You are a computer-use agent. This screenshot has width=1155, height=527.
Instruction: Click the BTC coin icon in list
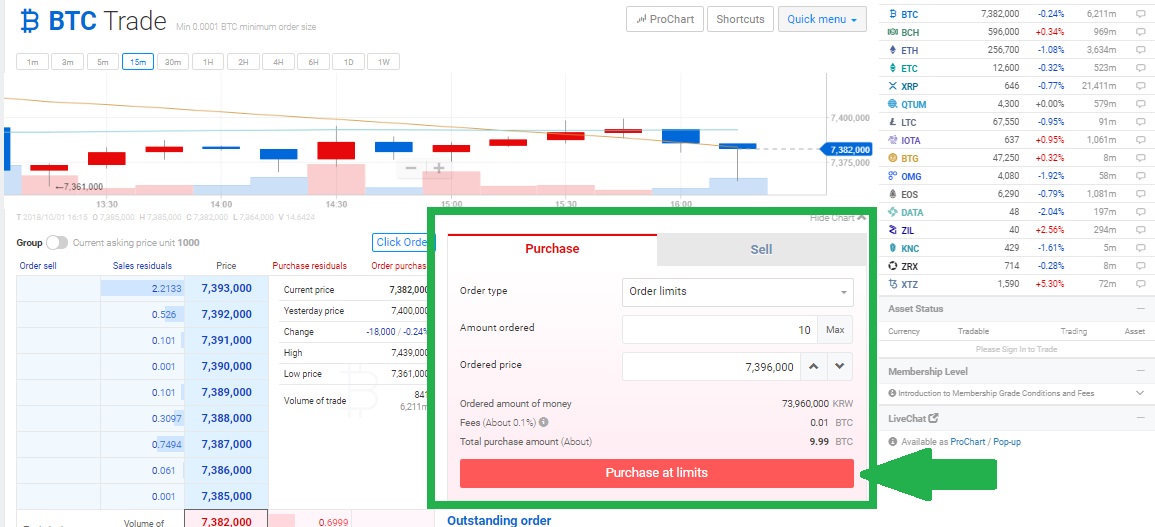tap(893, 14)
